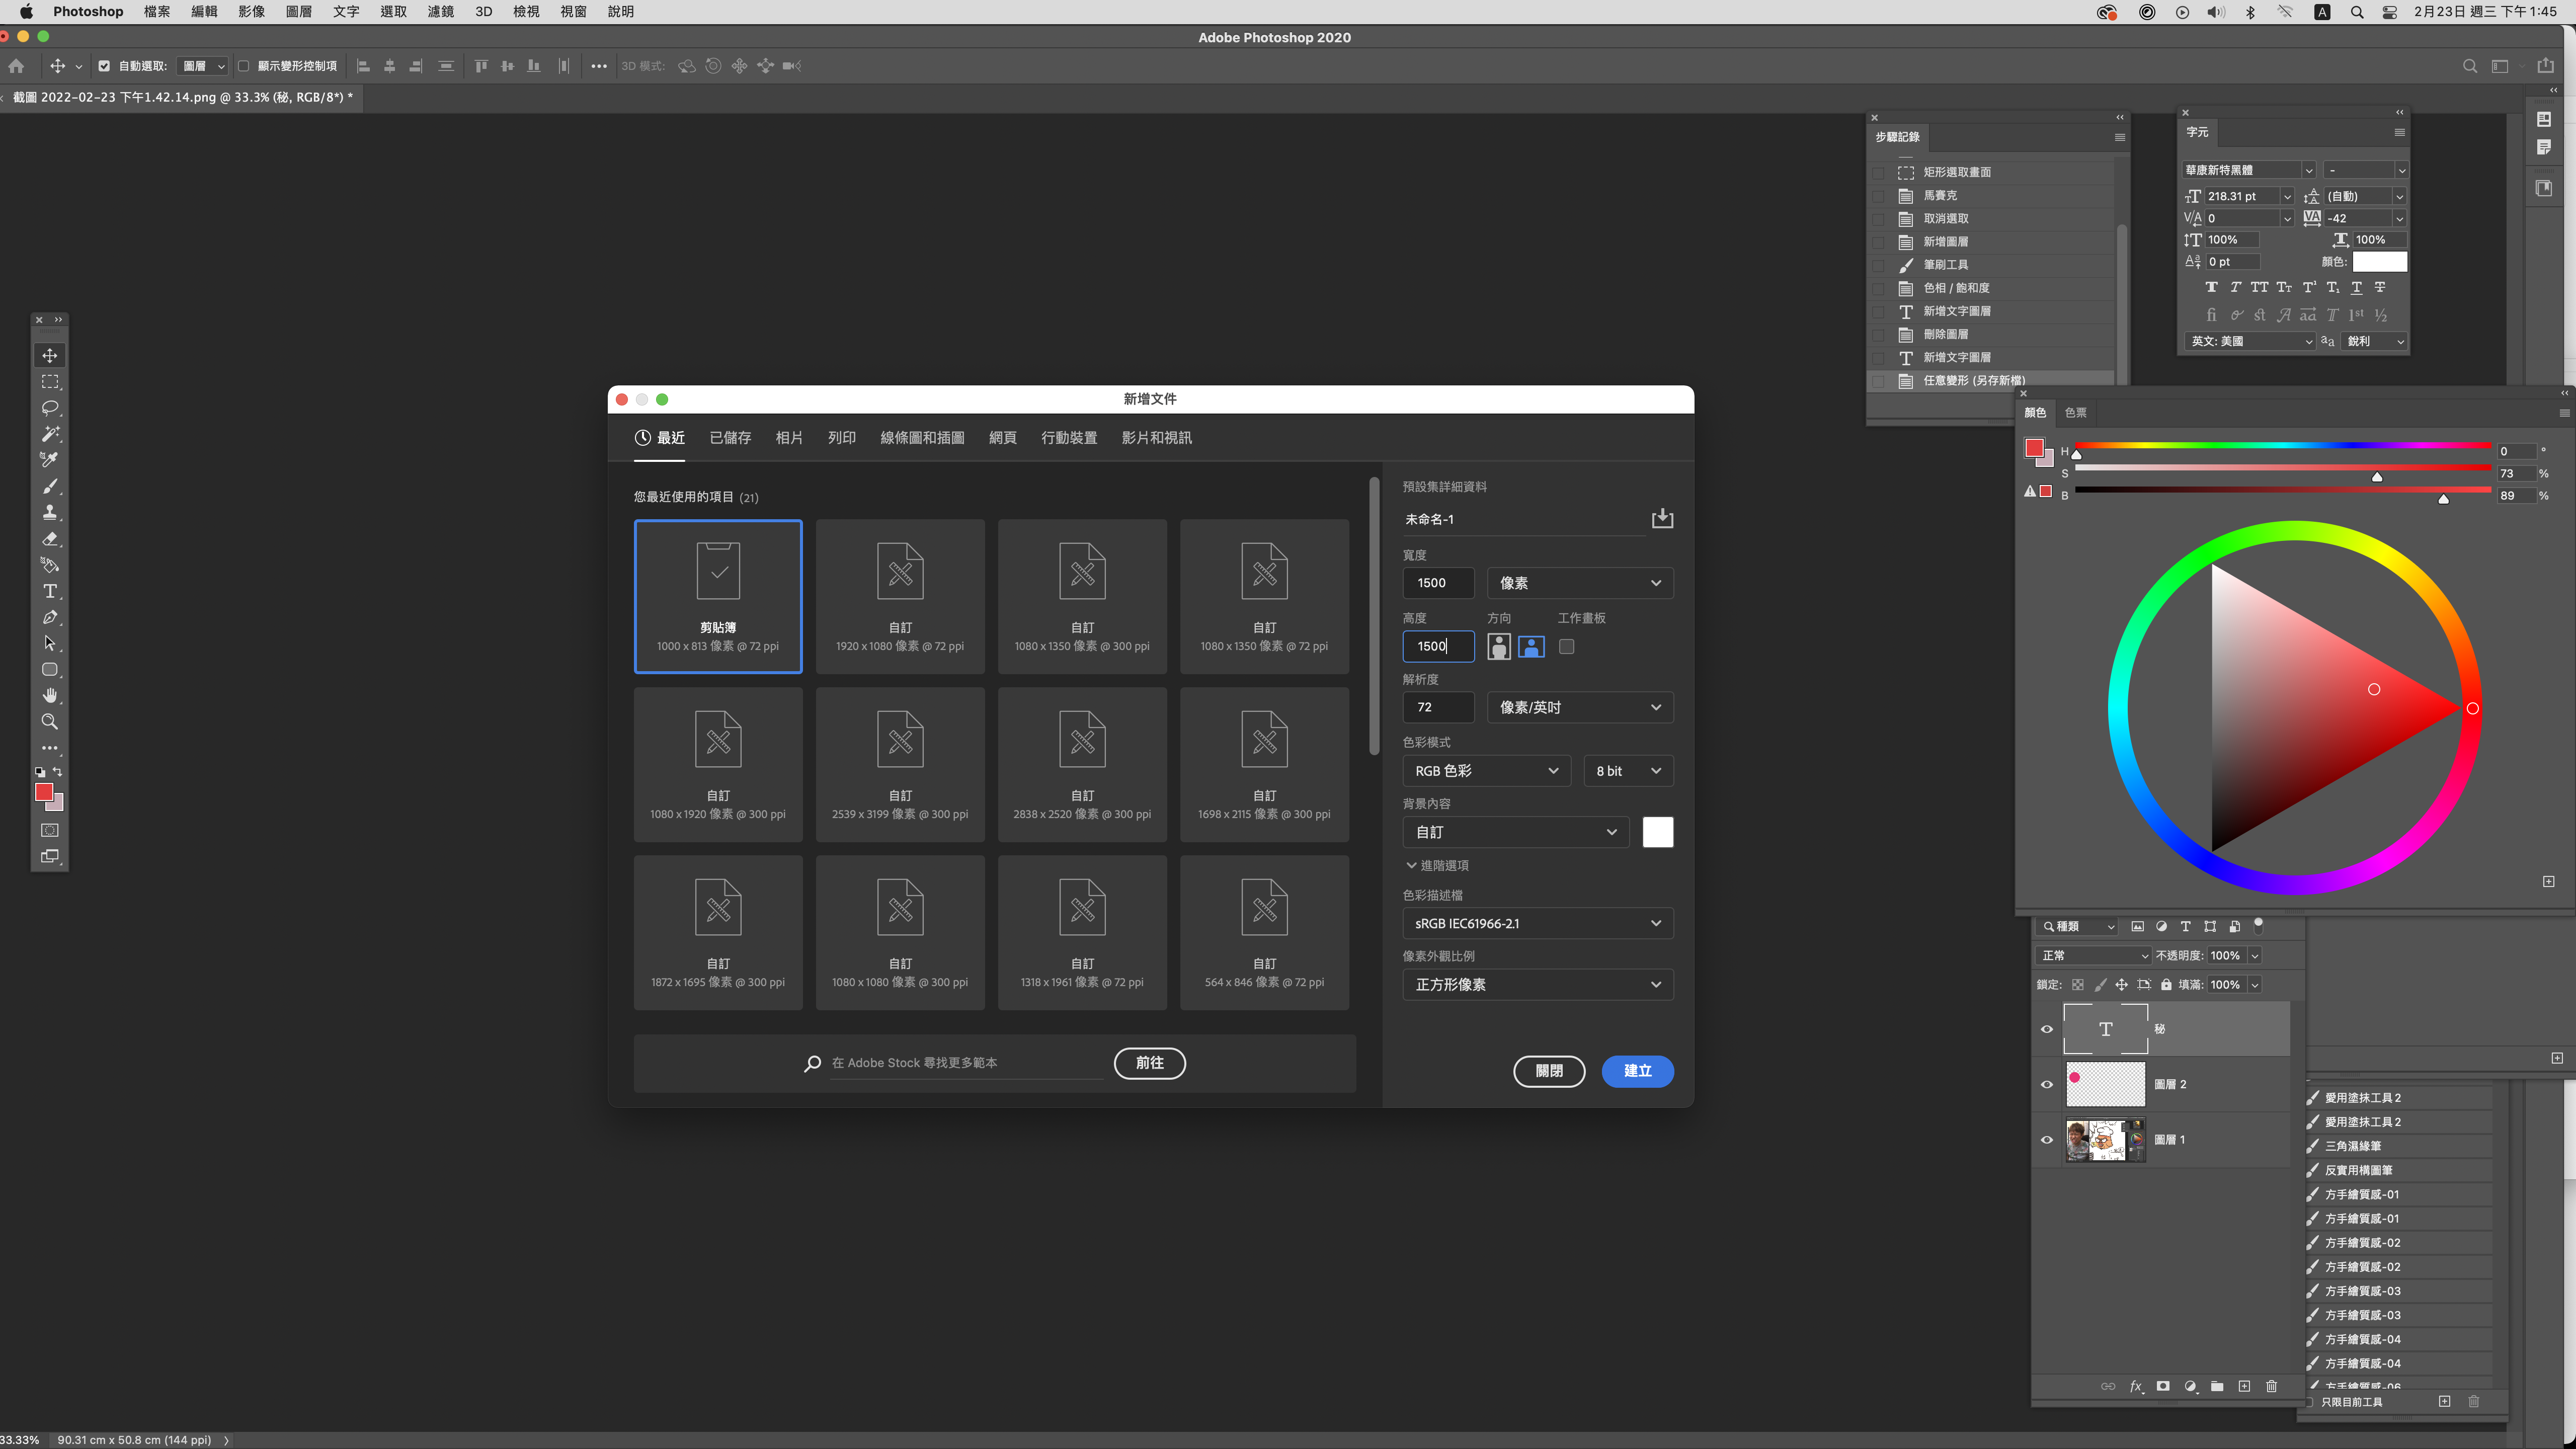
Task: Click the white background color swatch
Action: point(1657,832)
